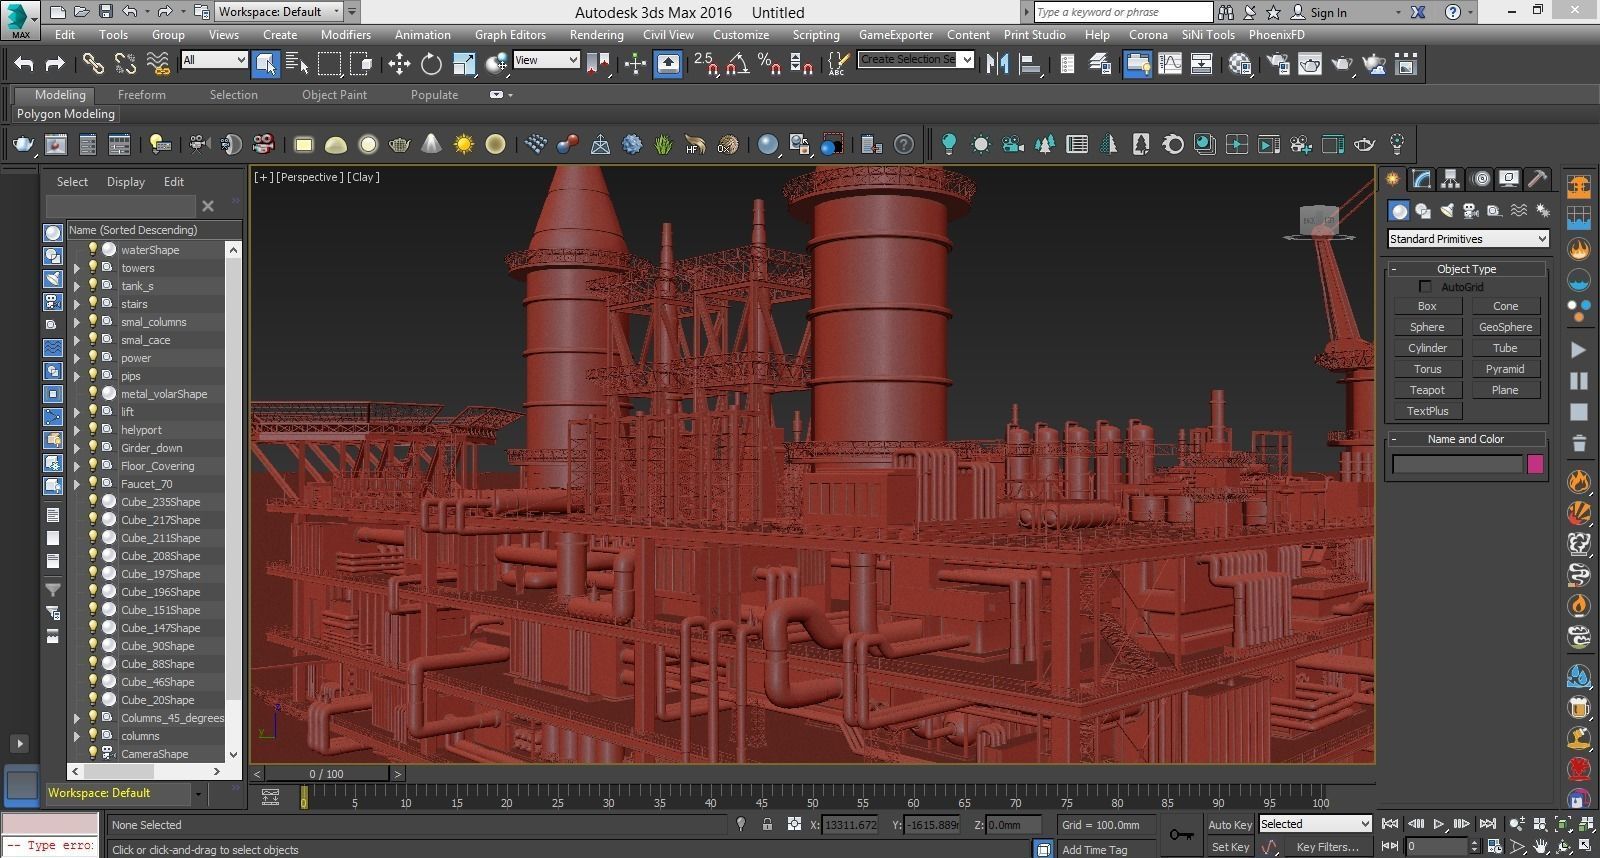Open Key Filters dialog

pos(1328,847)
